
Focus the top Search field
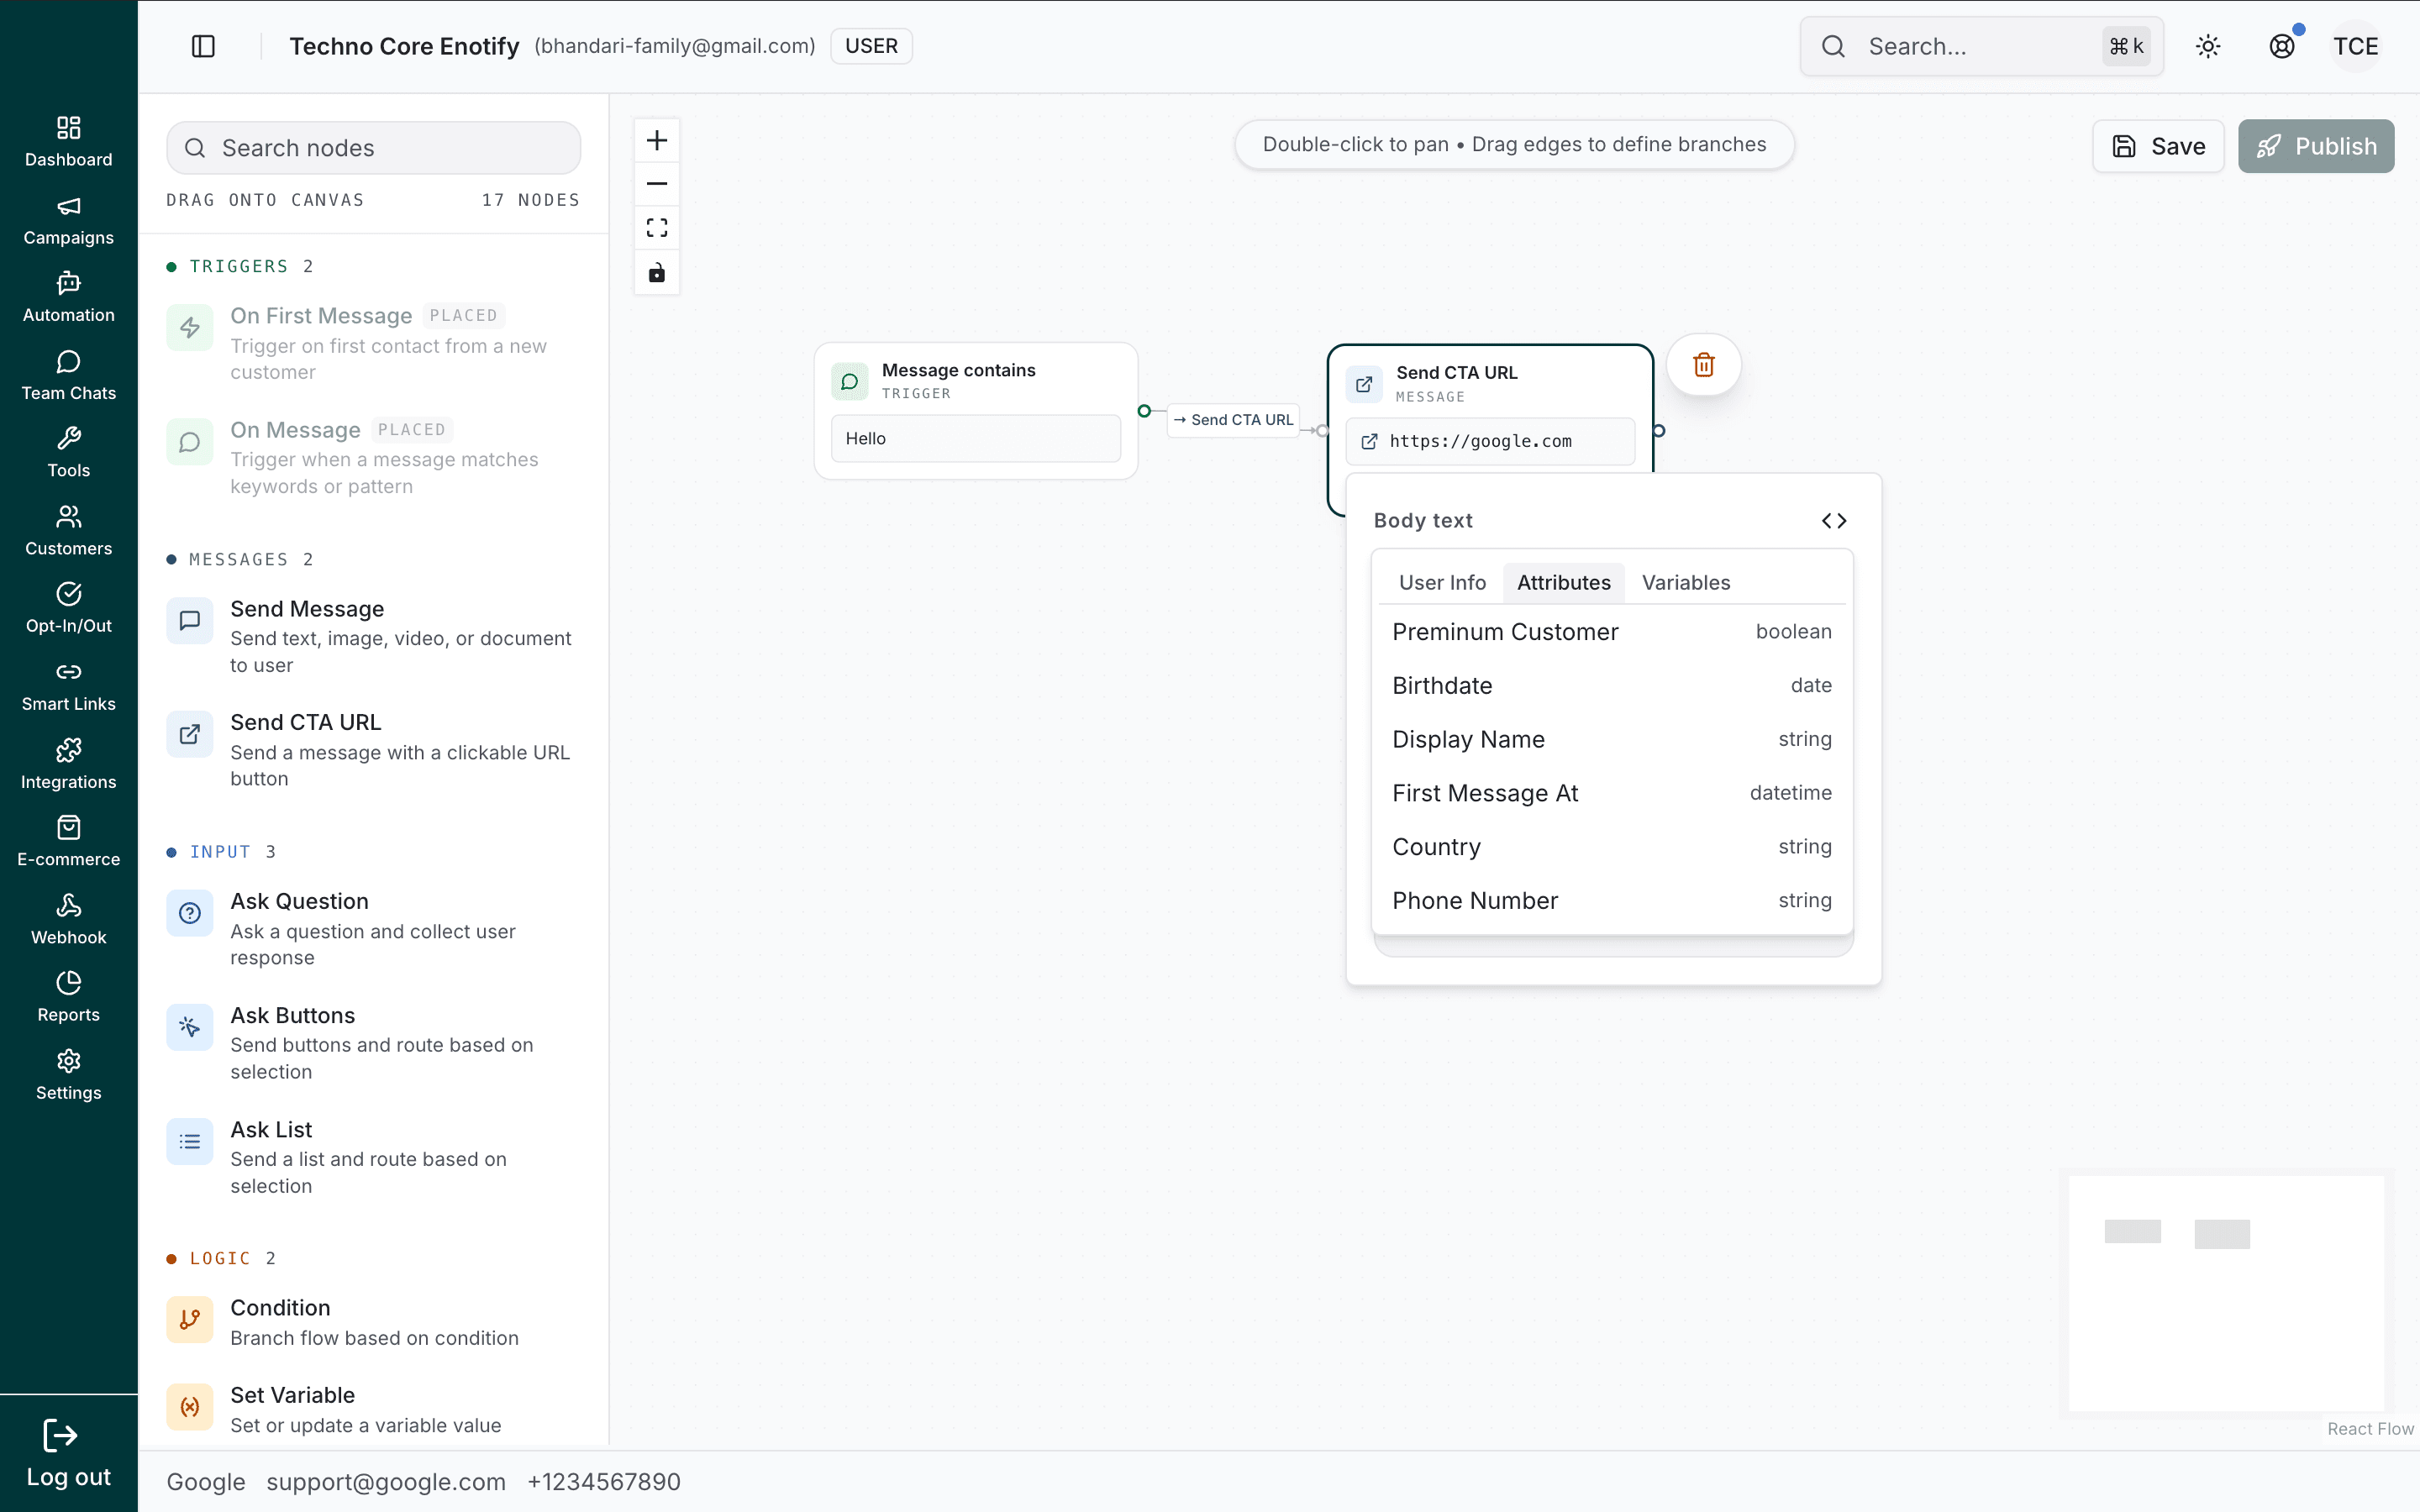click(x=1982, y=46)
